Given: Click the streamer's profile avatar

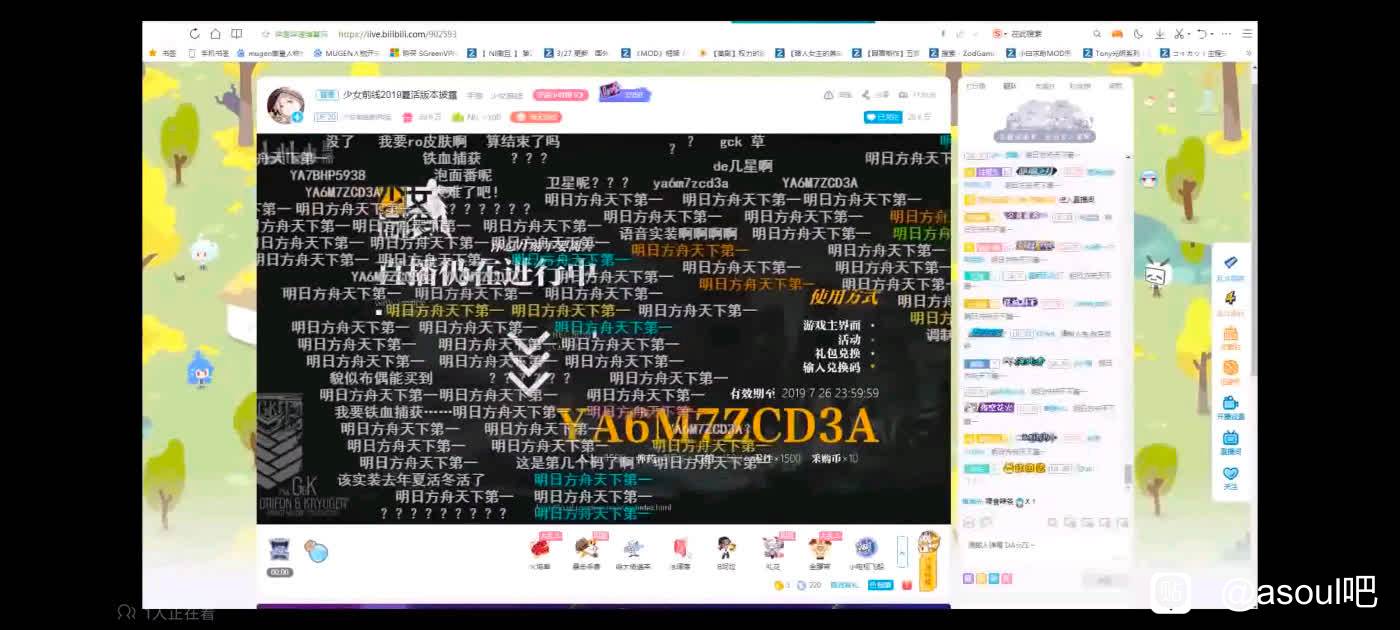Looking at the screenshot, I should point(284,105).
